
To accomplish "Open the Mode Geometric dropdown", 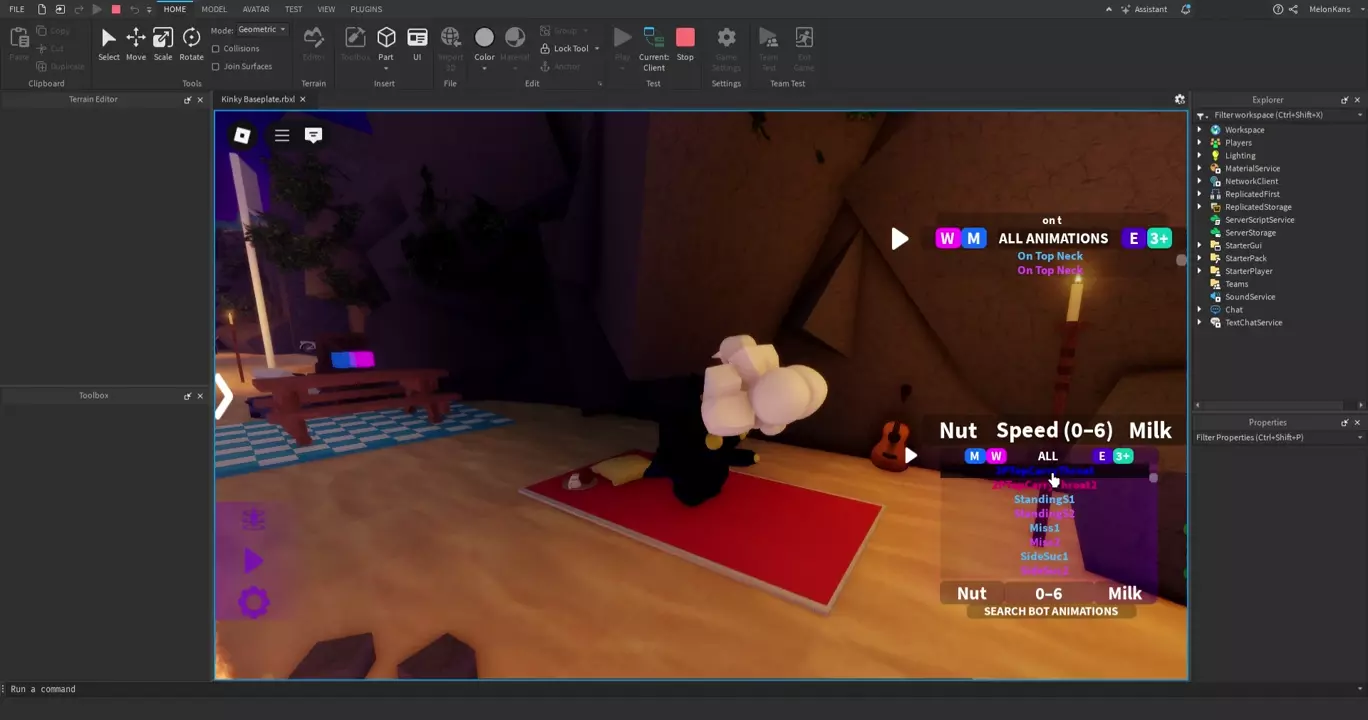I will pyautogui.click(x=262, y=30).
